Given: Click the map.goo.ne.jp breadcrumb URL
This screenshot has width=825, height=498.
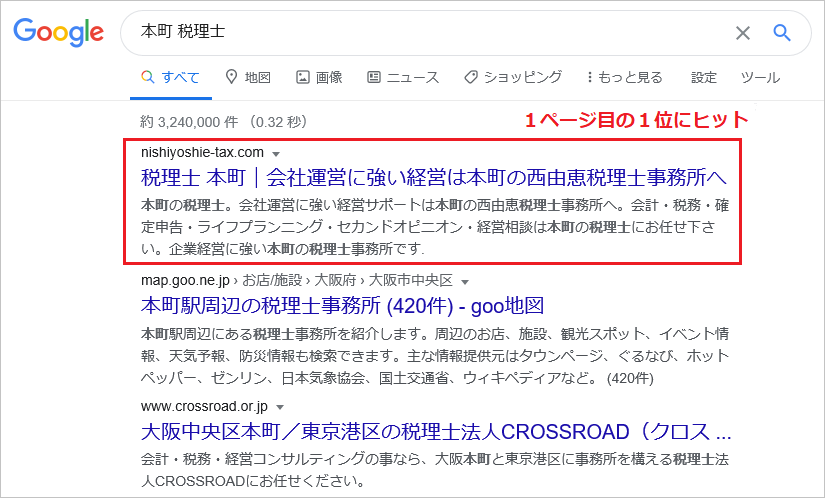Looking at the screenshot, I should click(x=297, y=280).
